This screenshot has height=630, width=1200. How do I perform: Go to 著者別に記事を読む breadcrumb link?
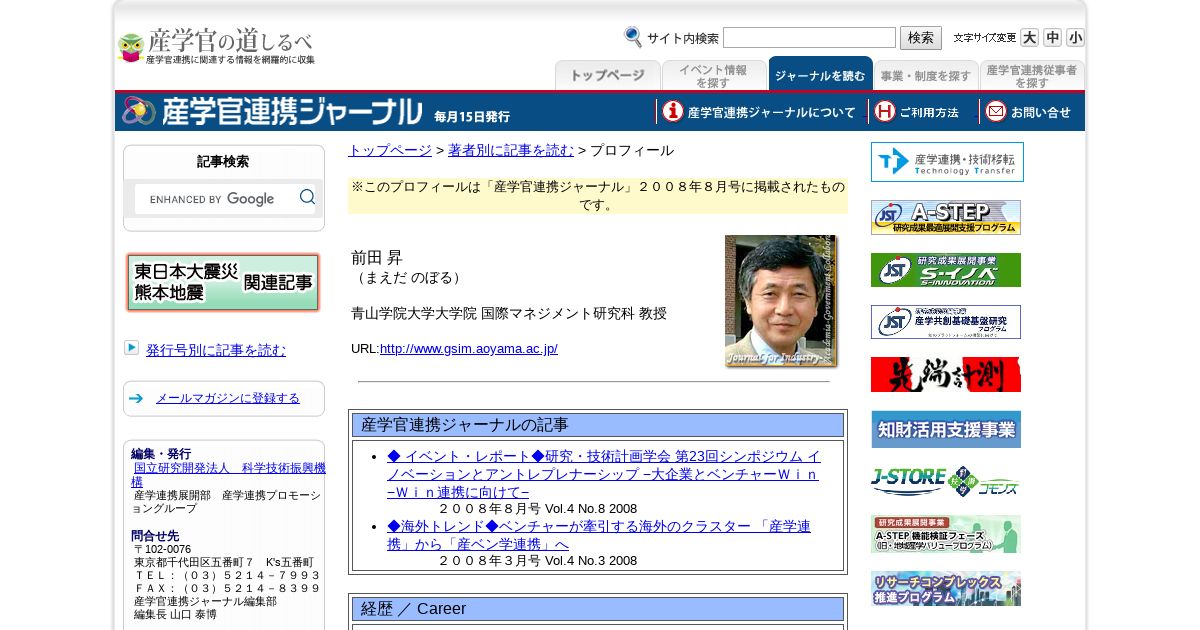tap(511, 150)
